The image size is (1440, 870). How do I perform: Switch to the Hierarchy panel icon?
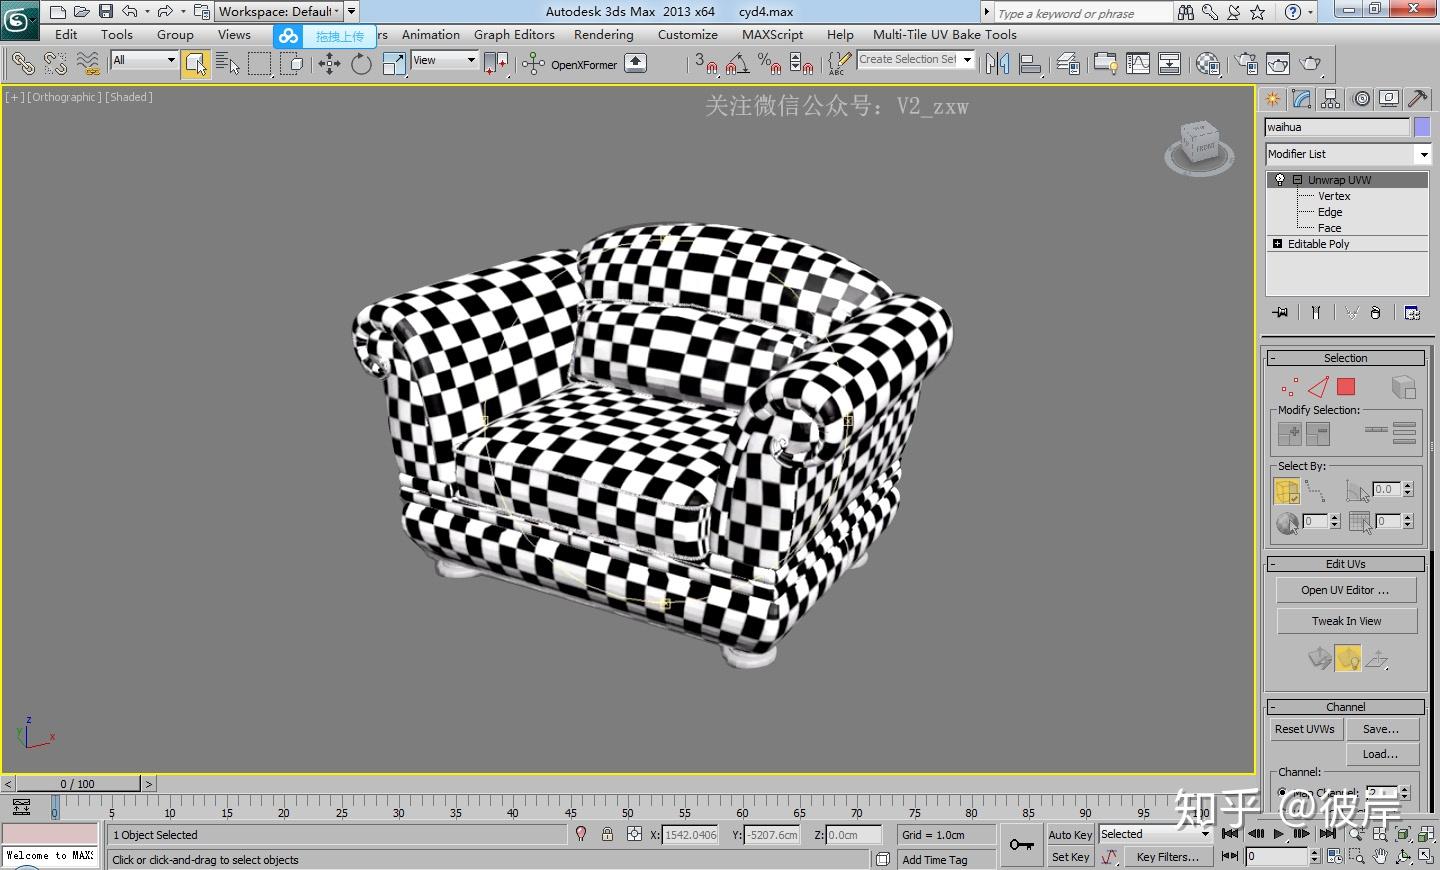click(1330, 99)
